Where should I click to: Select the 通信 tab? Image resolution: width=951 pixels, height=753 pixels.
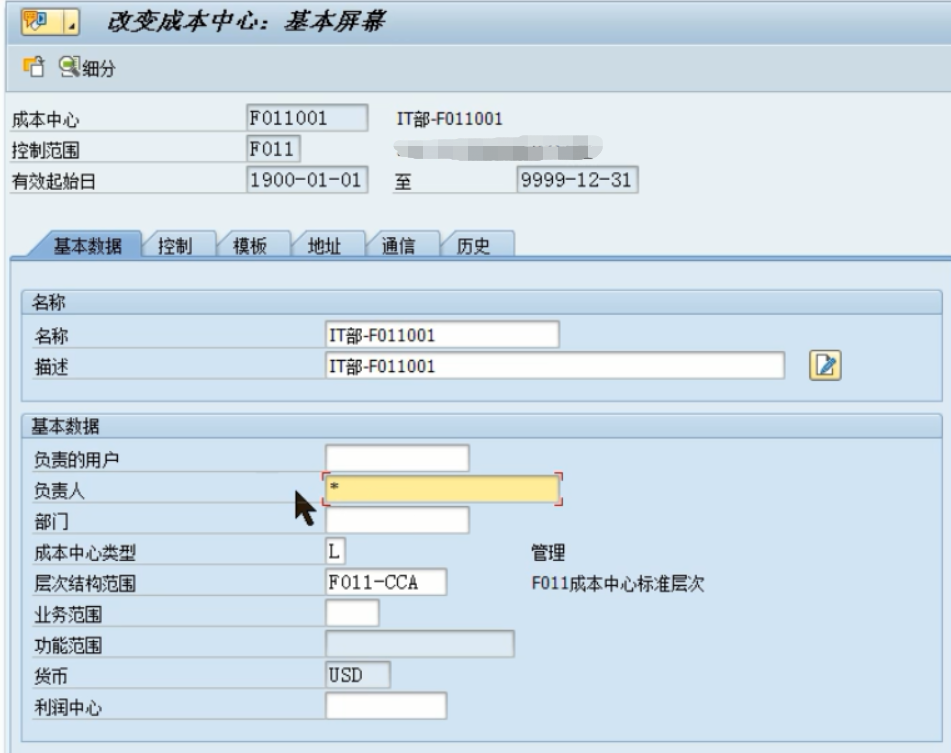point(398,246)
